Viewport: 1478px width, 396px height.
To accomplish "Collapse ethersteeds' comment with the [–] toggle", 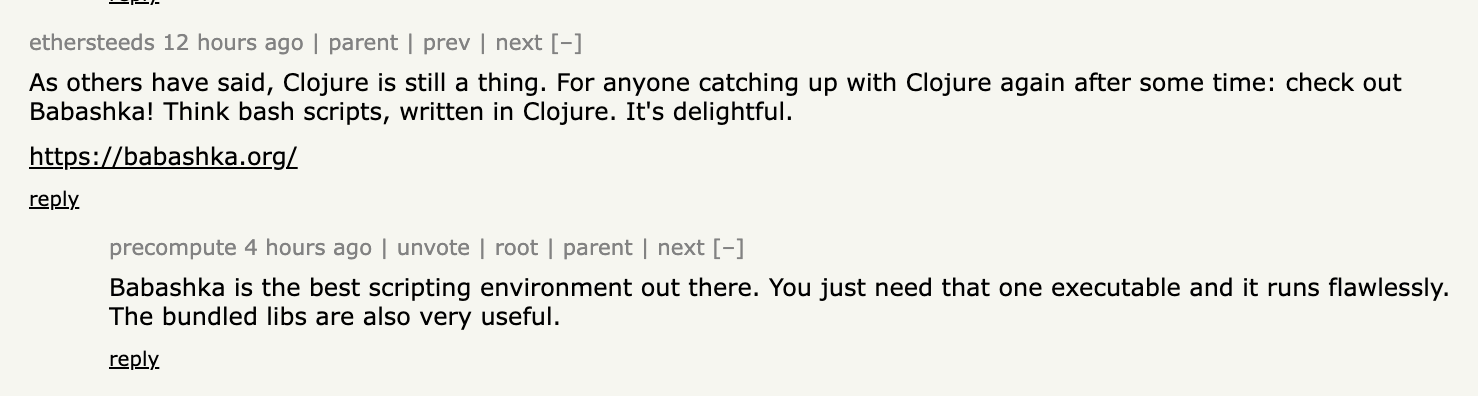I will click(x=566, y=43).
